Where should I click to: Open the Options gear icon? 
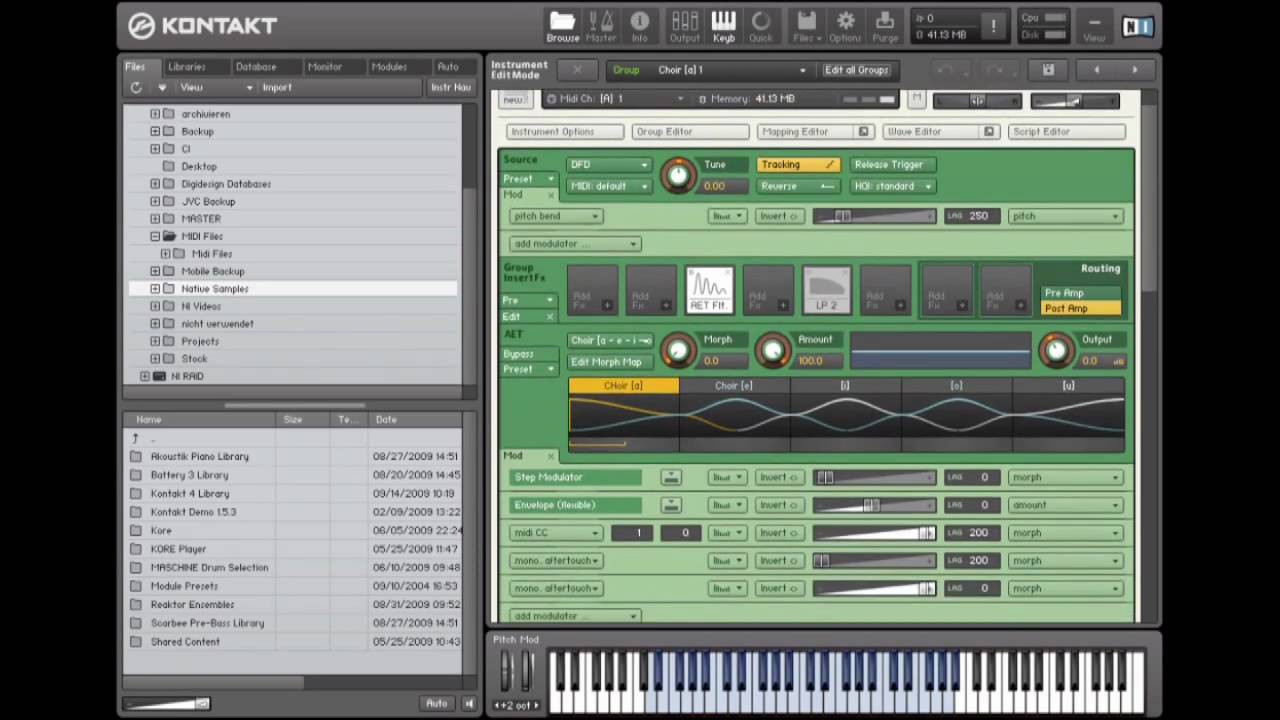(x=845, y=26)
